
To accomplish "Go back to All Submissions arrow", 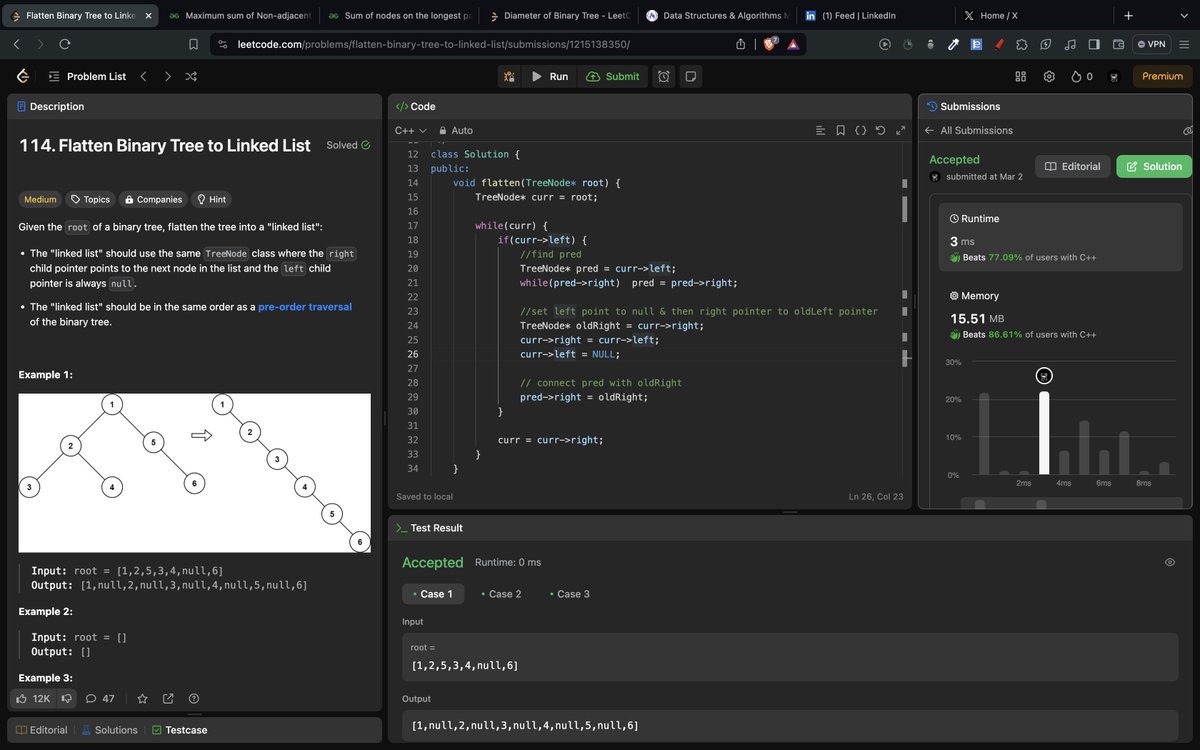I will (x=929, y=130).
